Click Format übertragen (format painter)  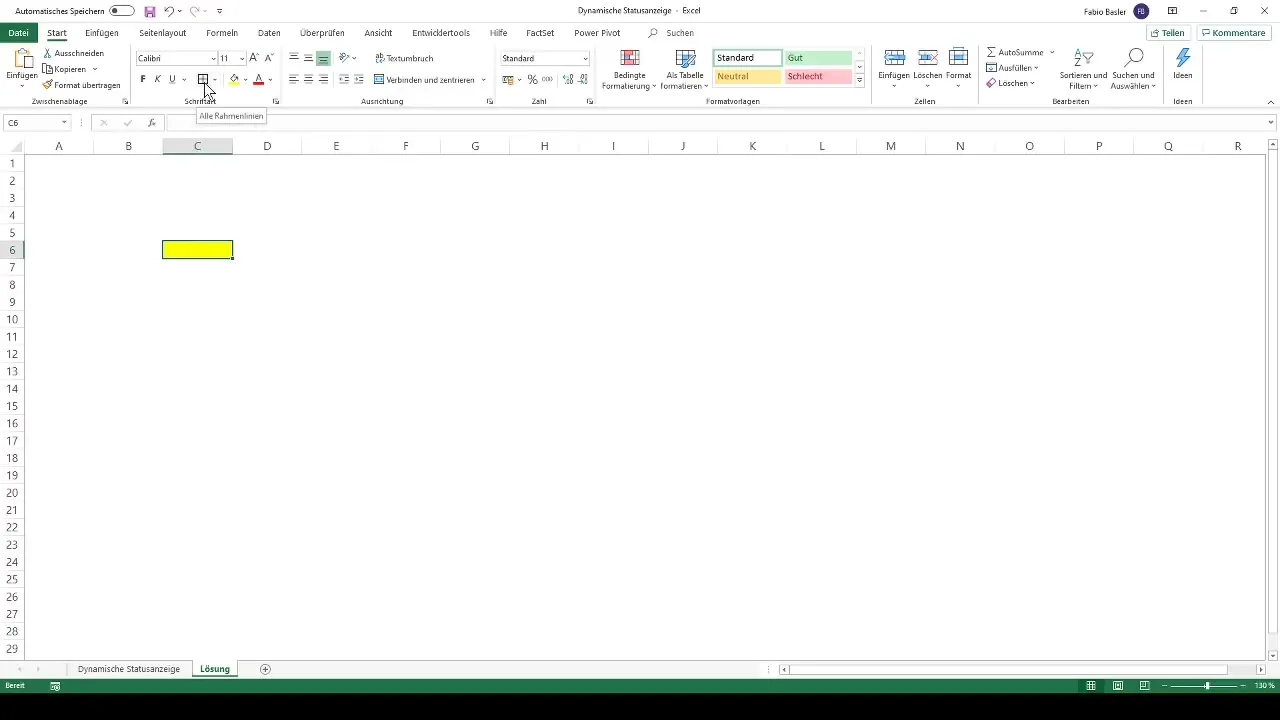(80, 85)
